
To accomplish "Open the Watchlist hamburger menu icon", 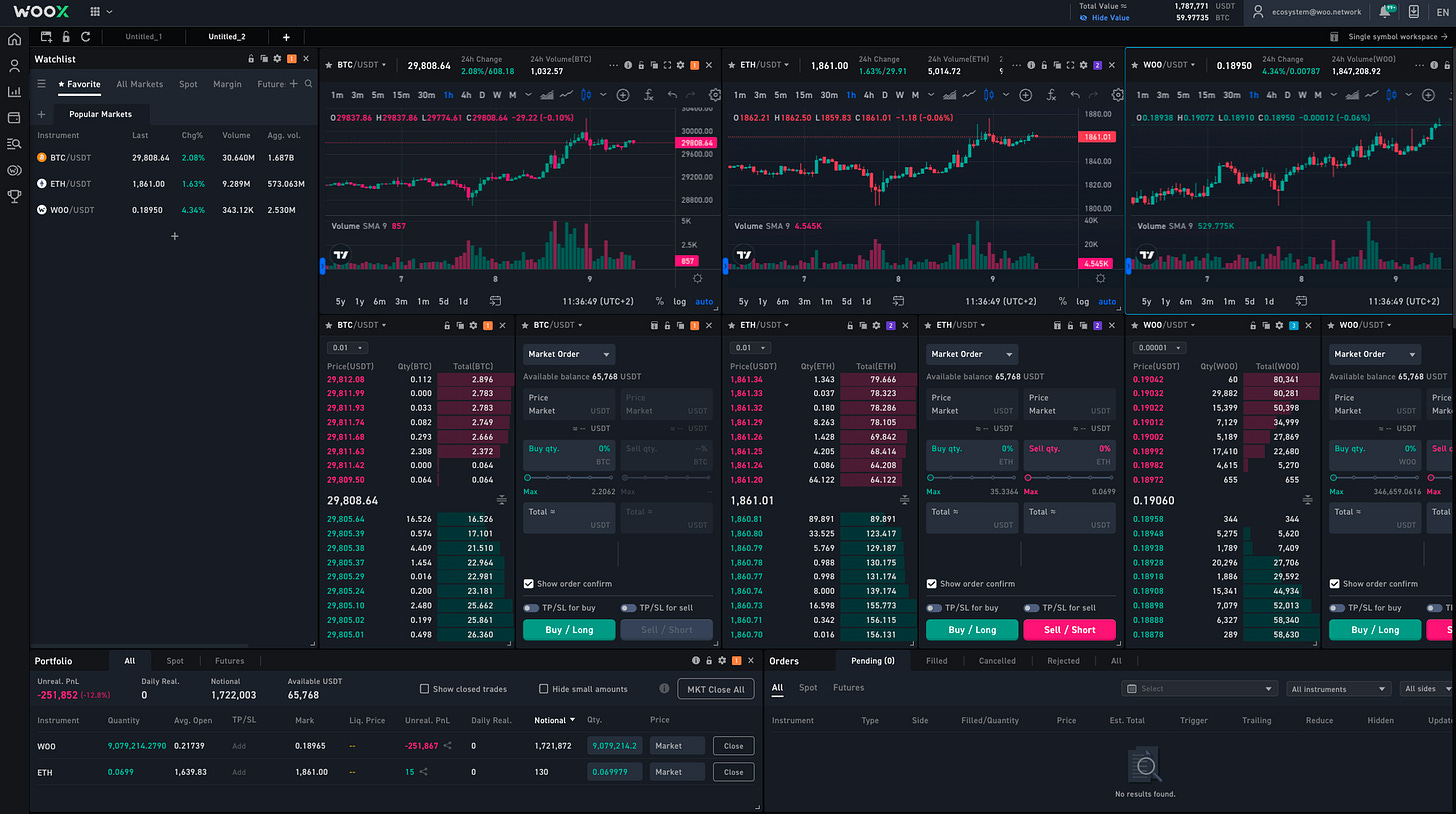I will [x=41, y=84].
